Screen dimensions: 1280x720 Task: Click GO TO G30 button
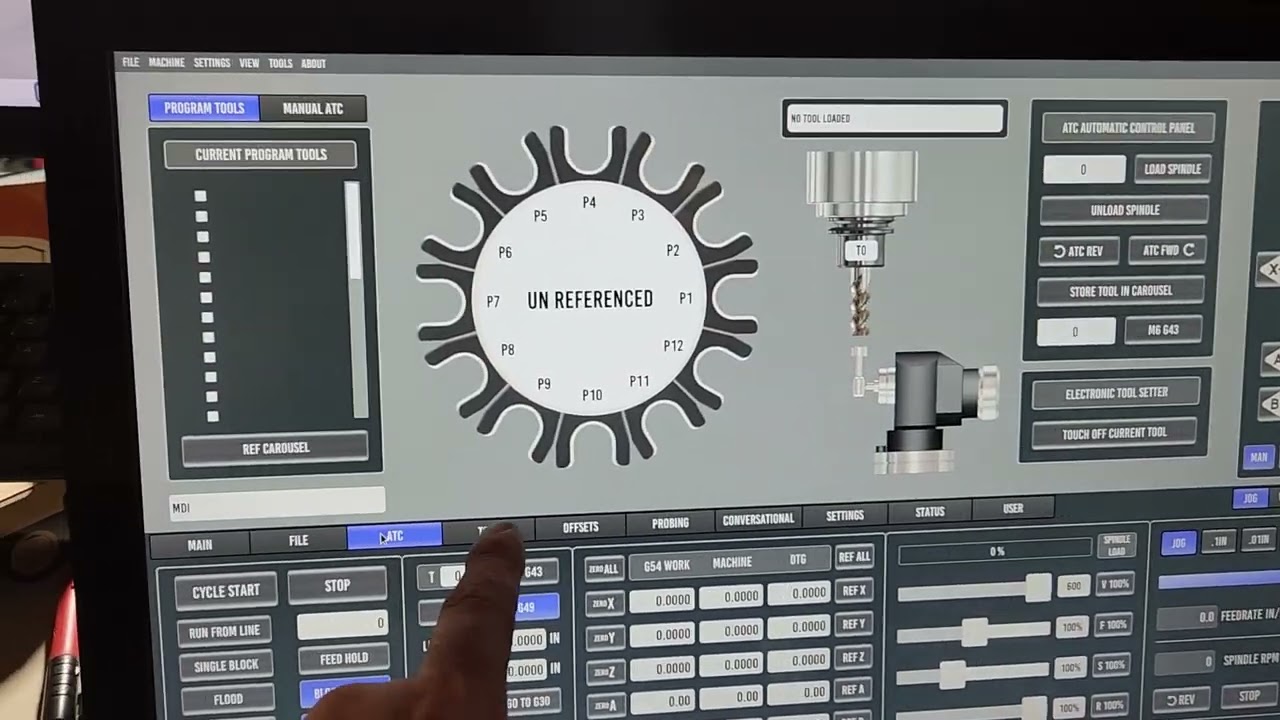[x=528, y=701]
